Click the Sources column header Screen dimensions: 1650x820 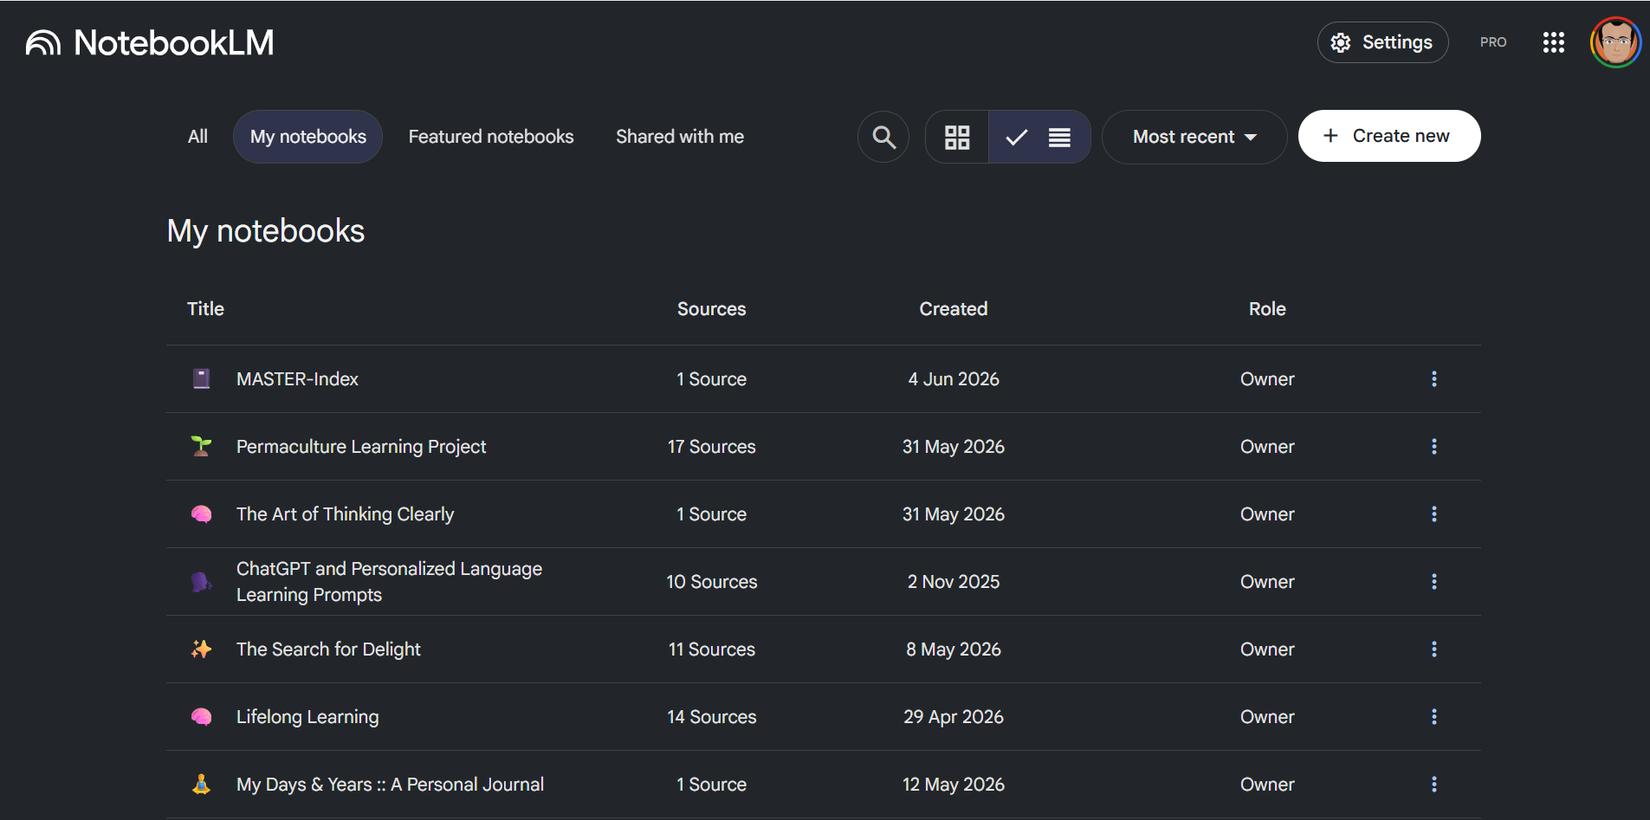click(x=711, y=309)
